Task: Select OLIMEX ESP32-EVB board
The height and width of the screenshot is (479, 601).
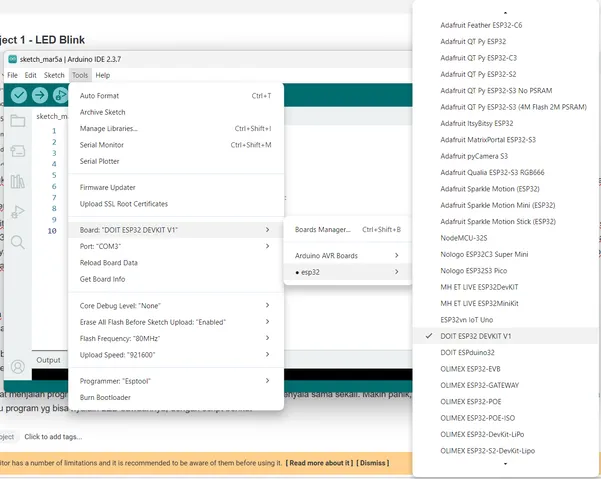Action: (505, 369)
